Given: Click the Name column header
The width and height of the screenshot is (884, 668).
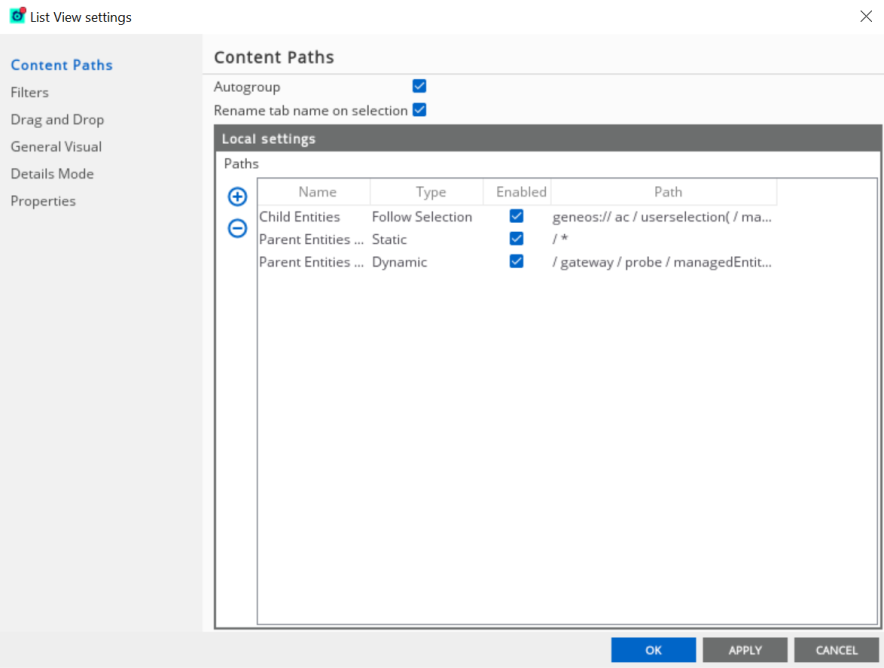Looking at the screenshot, I should click(x=317, y=192).
